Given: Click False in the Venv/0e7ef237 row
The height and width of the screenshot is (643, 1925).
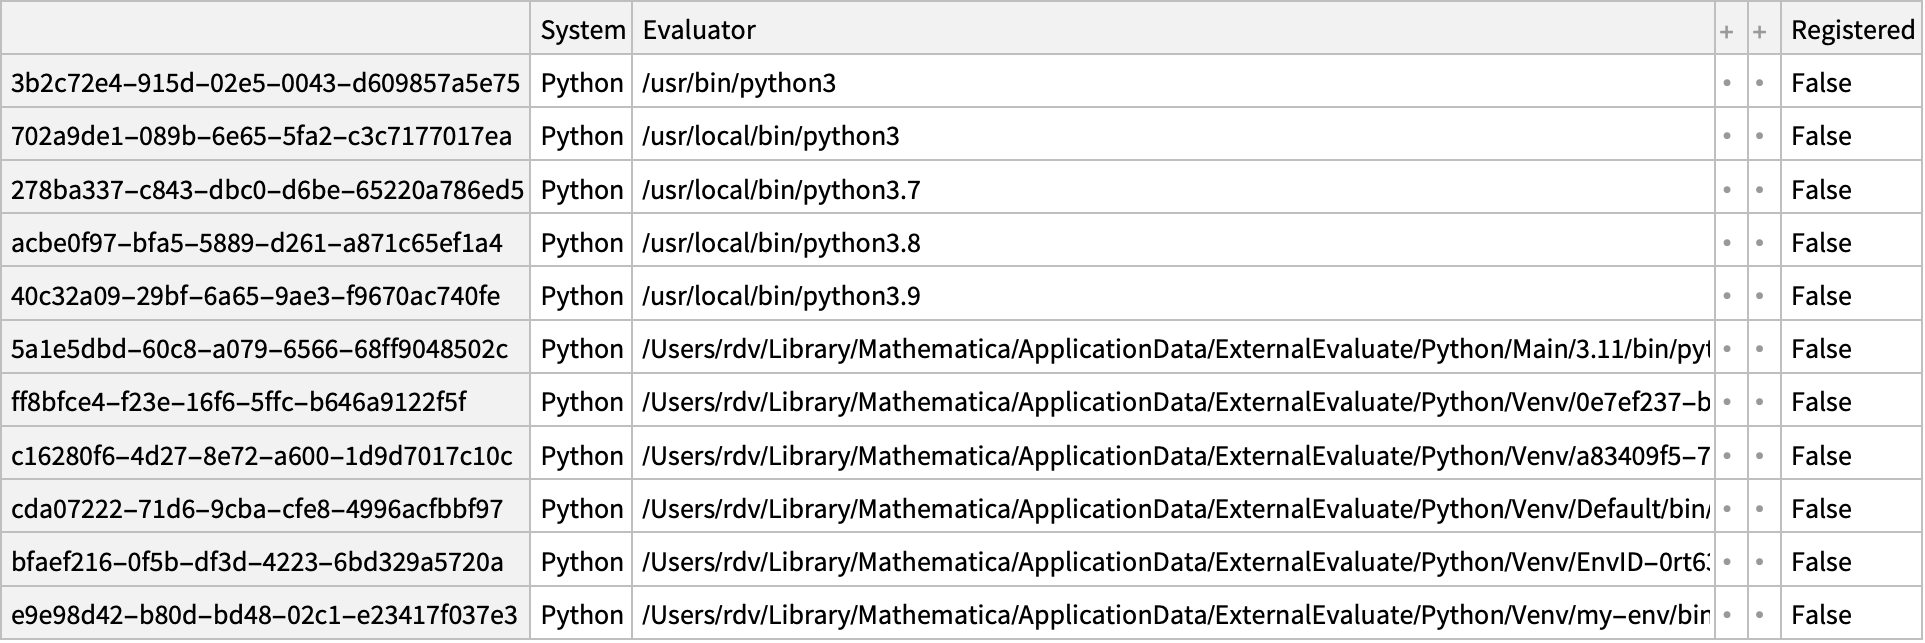Looking at the screenshot, I should tap(1821, 402).
